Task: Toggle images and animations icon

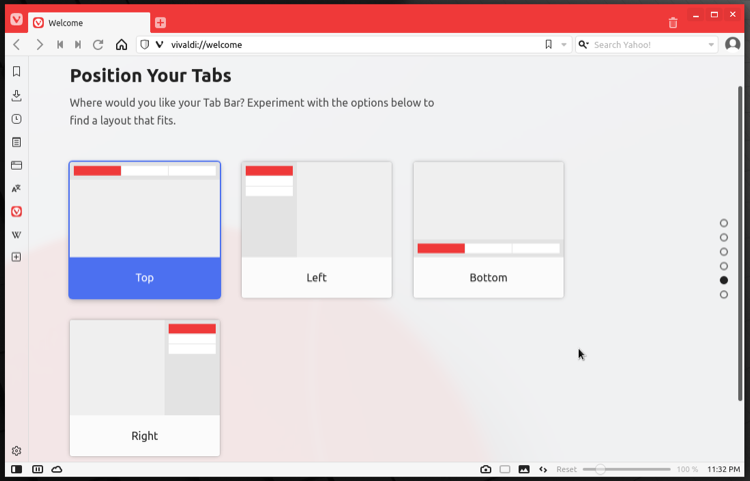Action: pyautogui.click(x=524, y=470)
